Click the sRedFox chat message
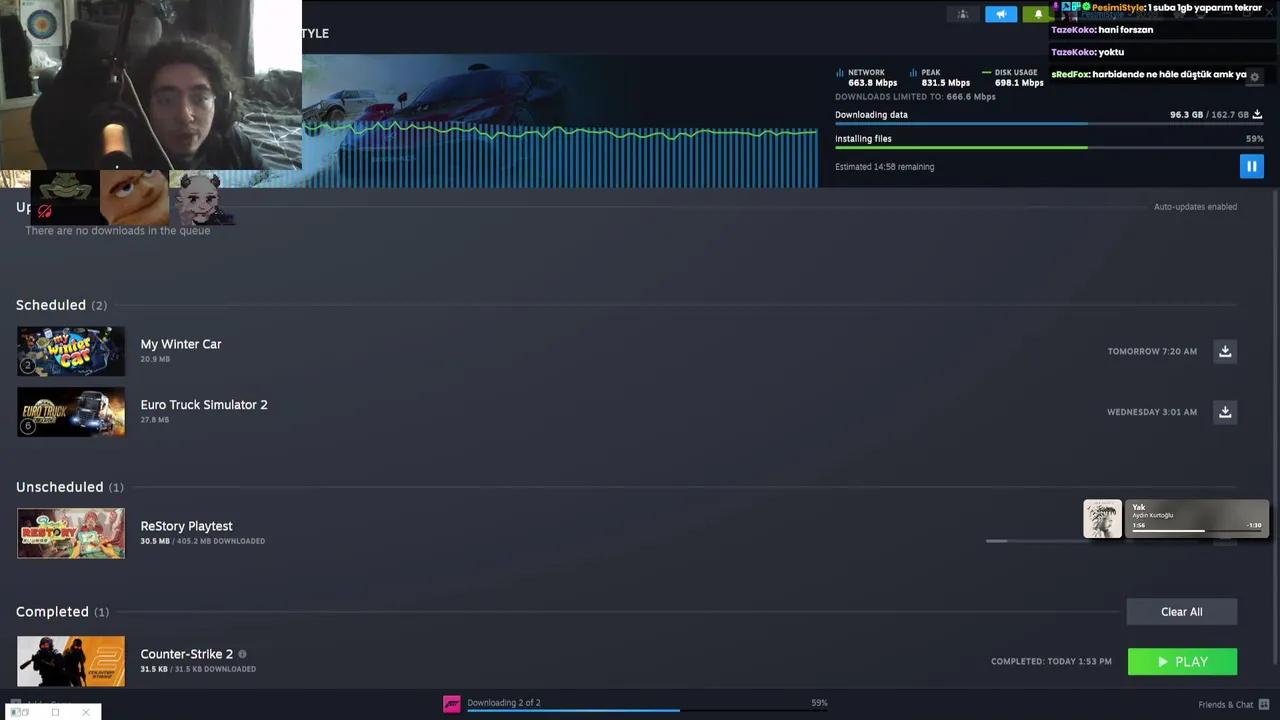1280x720 pixels. tap(1149, 74)
